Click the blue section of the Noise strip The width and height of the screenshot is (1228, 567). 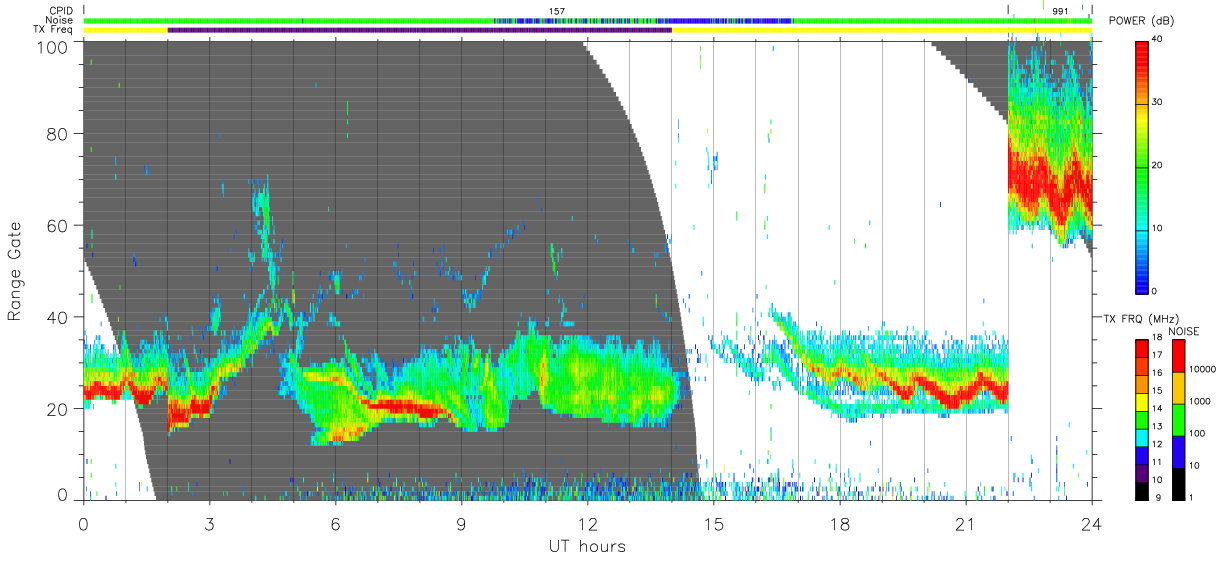tap(728, 20)
